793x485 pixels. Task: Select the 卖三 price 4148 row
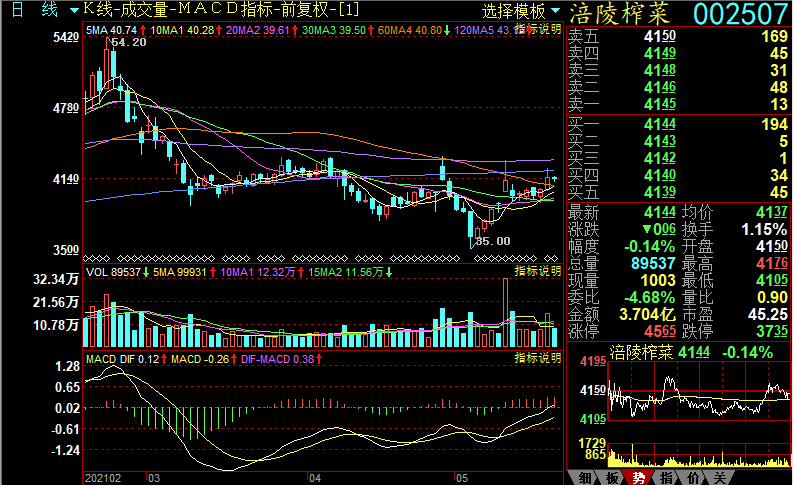[678, 70]
